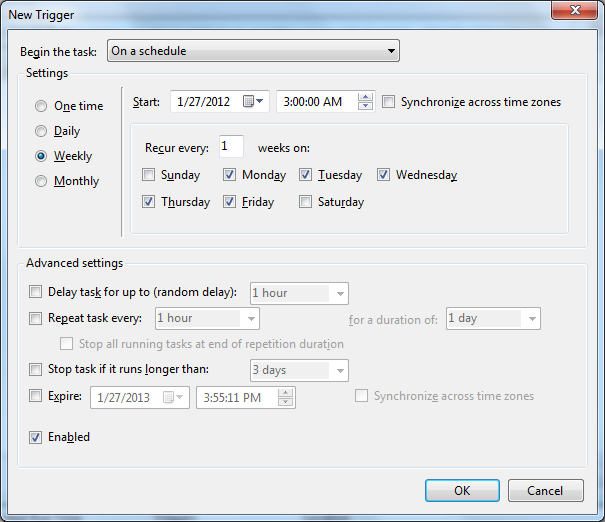Check the Sunday checkbox

[149, 175]
